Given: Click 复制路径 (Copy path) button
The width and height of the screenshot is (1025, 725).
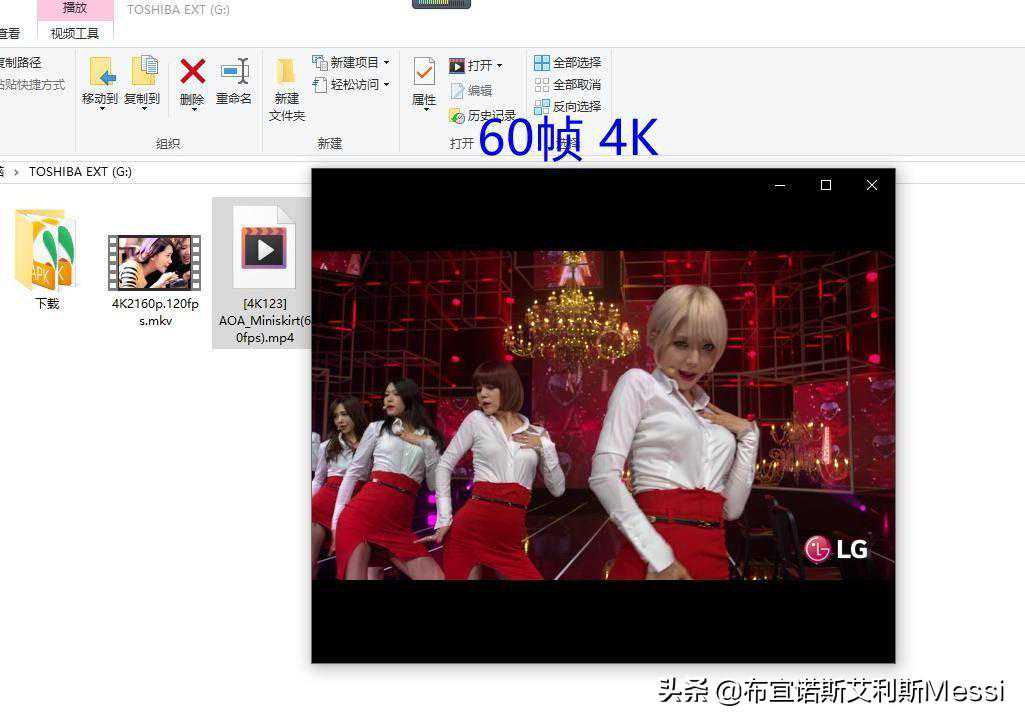Looking at the screenshot, I should coord(20,63).
